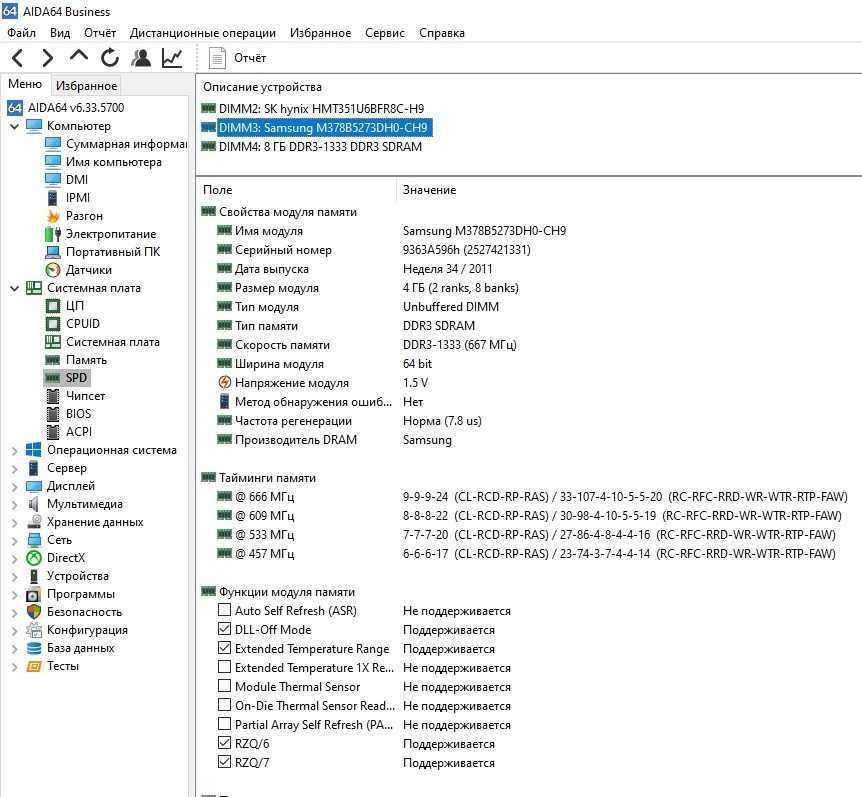862x797 pixels.
Task: Open the Справка menu
Action: (x=441, y=33)
